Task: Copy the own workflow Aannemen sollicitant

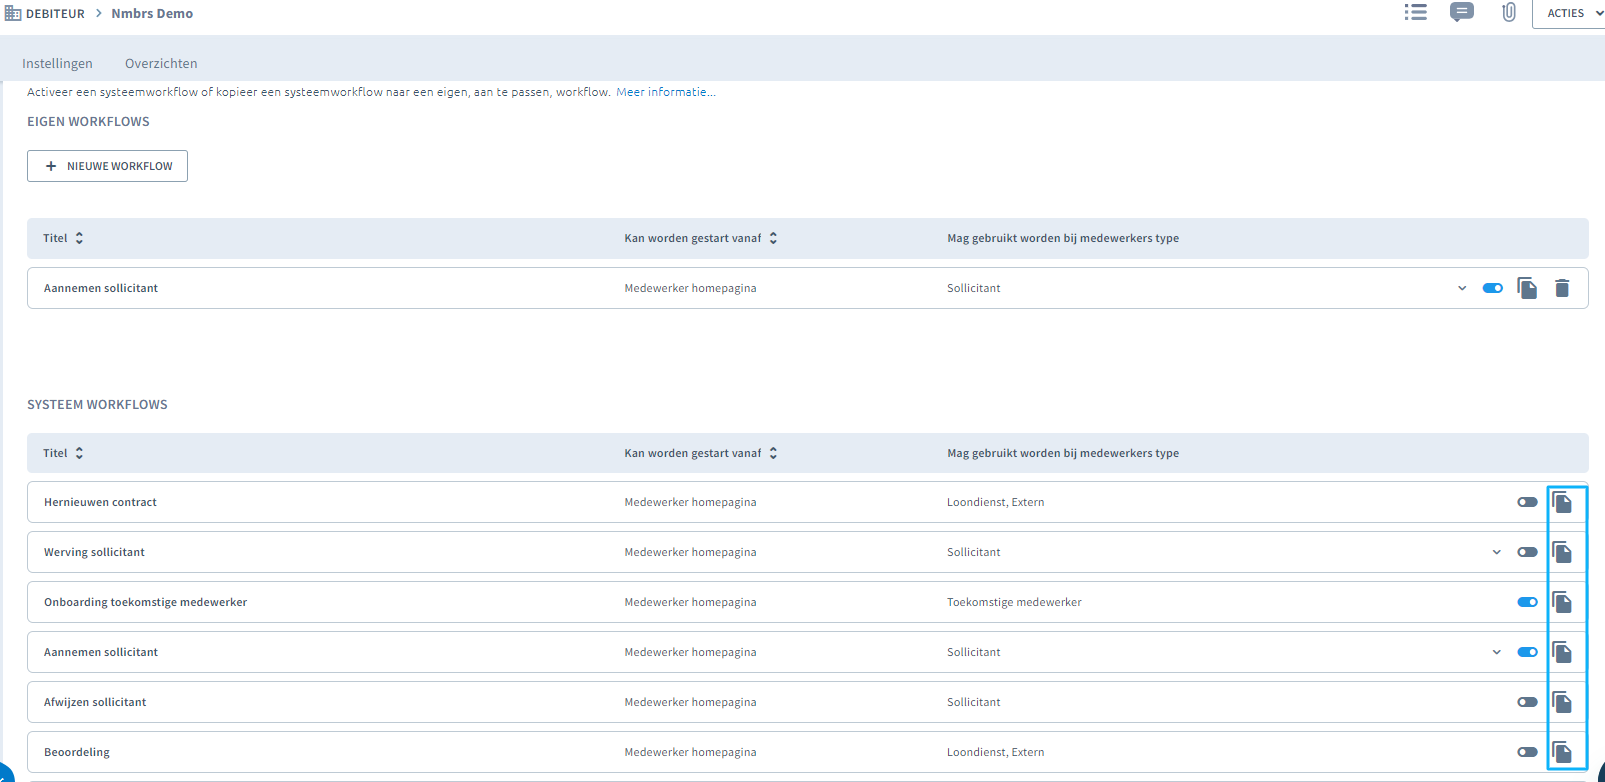Action: [x=1527, y=288]
